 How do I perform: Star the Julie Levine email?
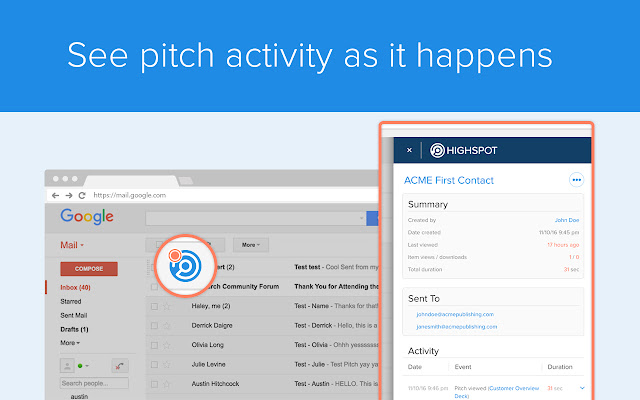click(x=167, y=364)
